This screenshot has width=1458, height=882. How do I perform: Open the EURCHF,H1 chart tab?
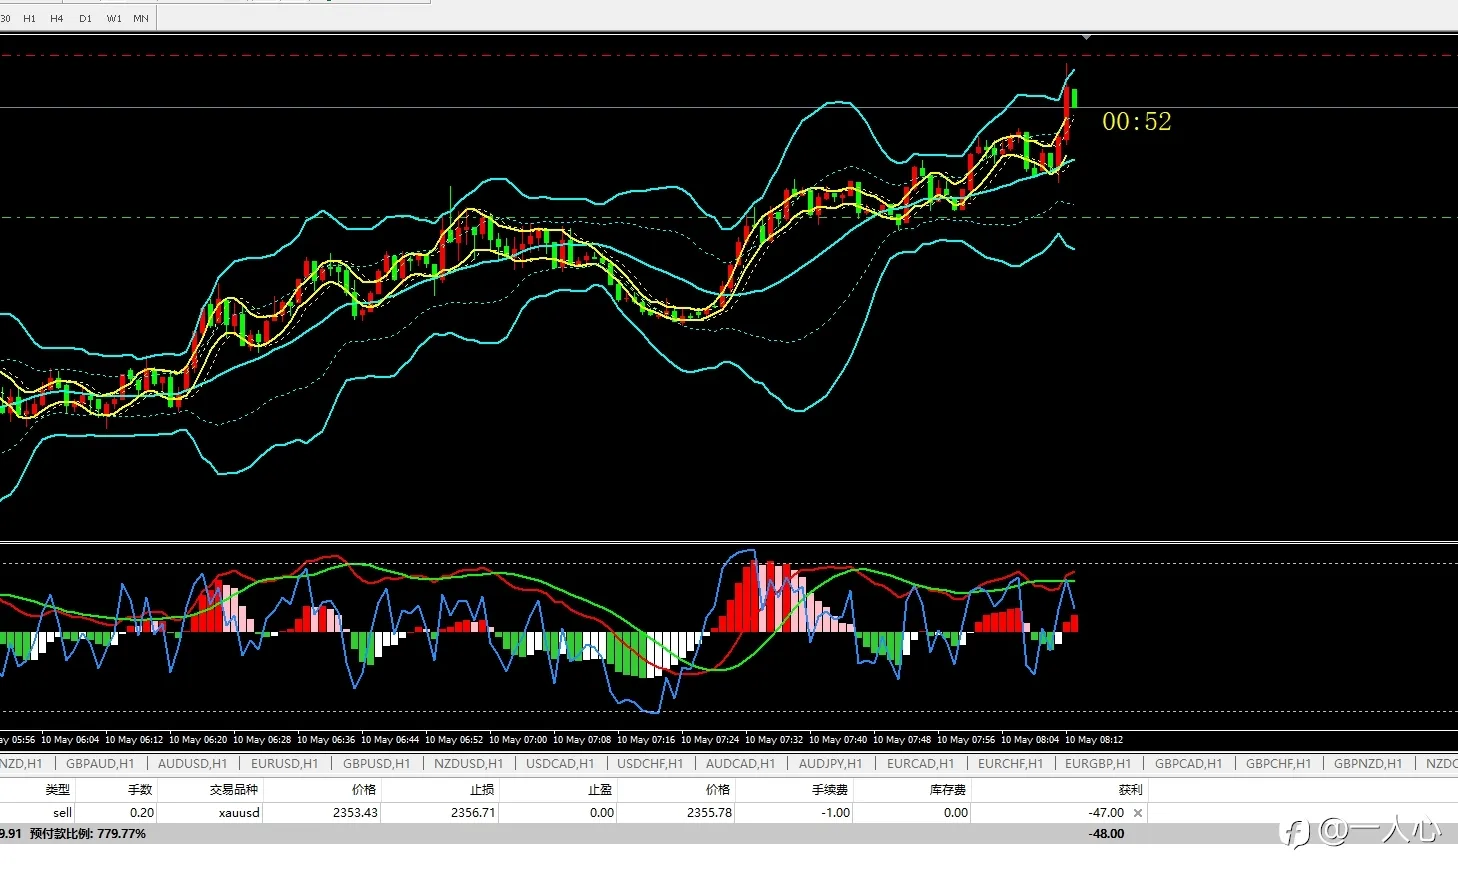pyautogui.click(x=1011, y=763)
